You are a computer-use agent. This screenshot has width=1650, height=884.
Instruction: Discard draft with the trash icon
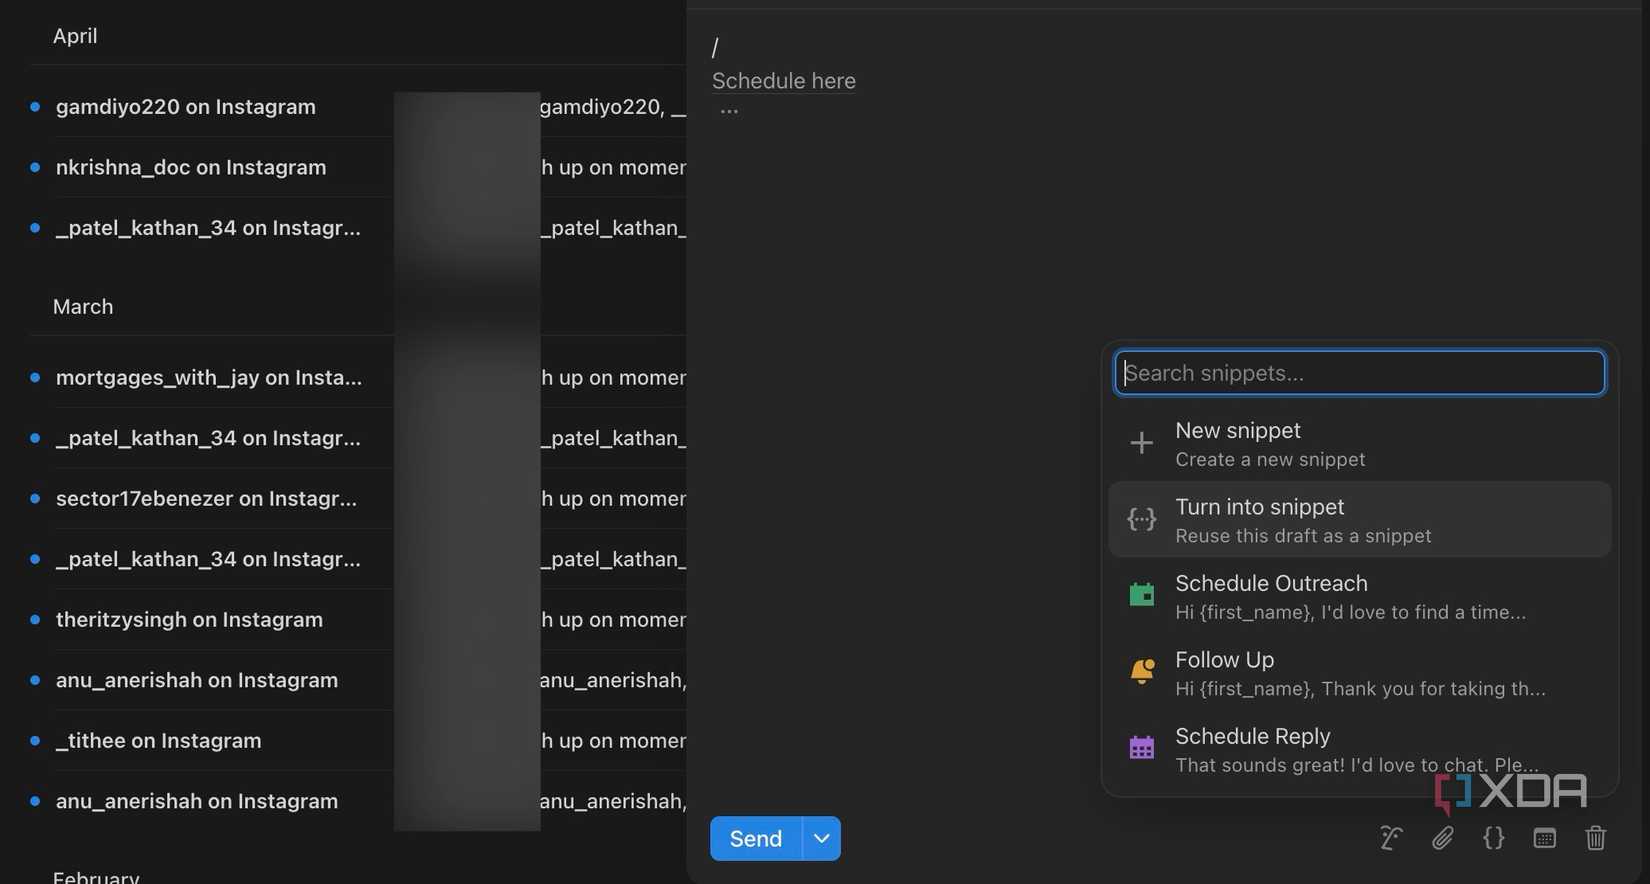pos(1595,838)
